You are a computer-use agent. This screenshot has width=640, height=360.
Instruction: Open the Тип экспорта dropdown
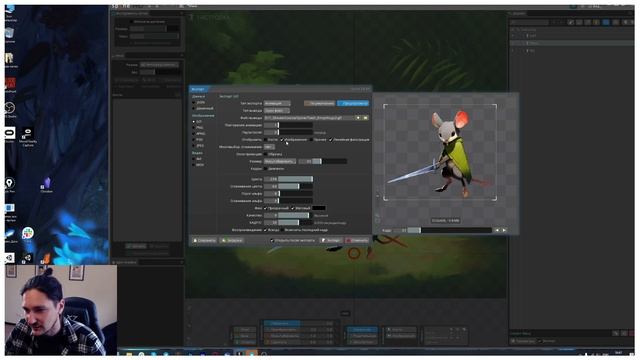click(x=277, y=103)
